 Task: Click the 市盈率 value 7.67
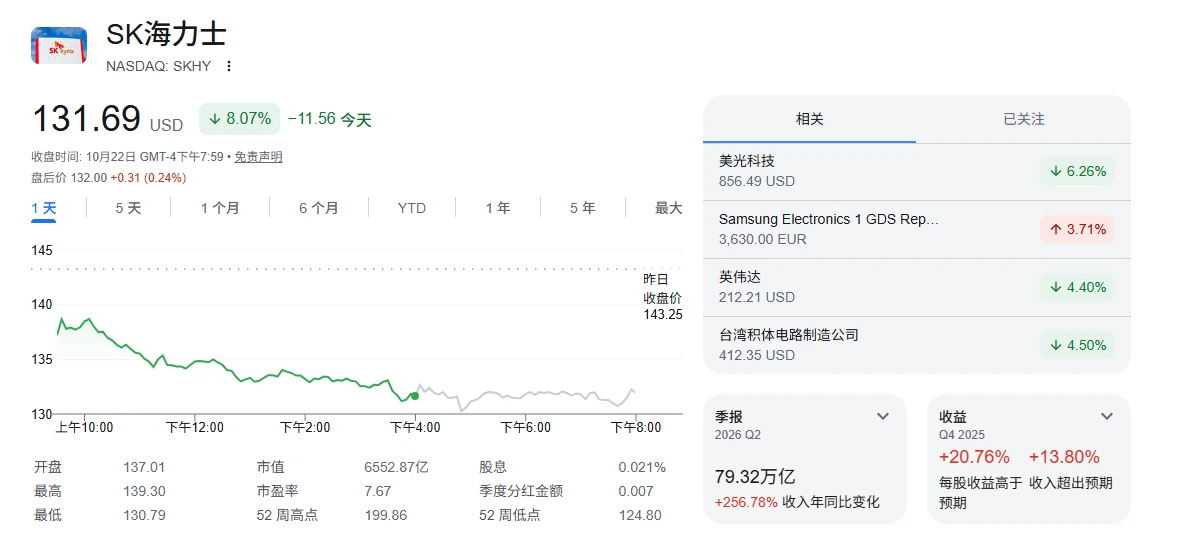point(378,492)
